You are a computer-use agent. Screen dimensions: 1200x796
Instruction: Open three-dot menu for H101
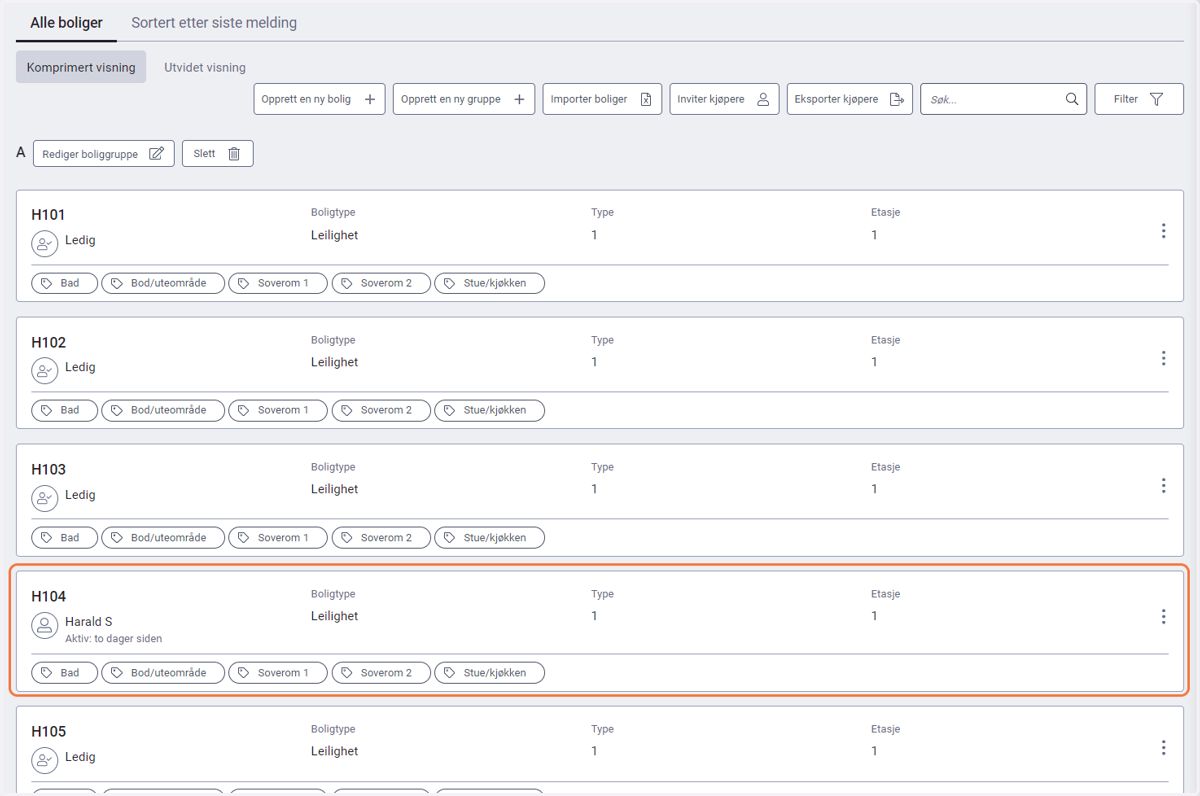point(1163,231)
